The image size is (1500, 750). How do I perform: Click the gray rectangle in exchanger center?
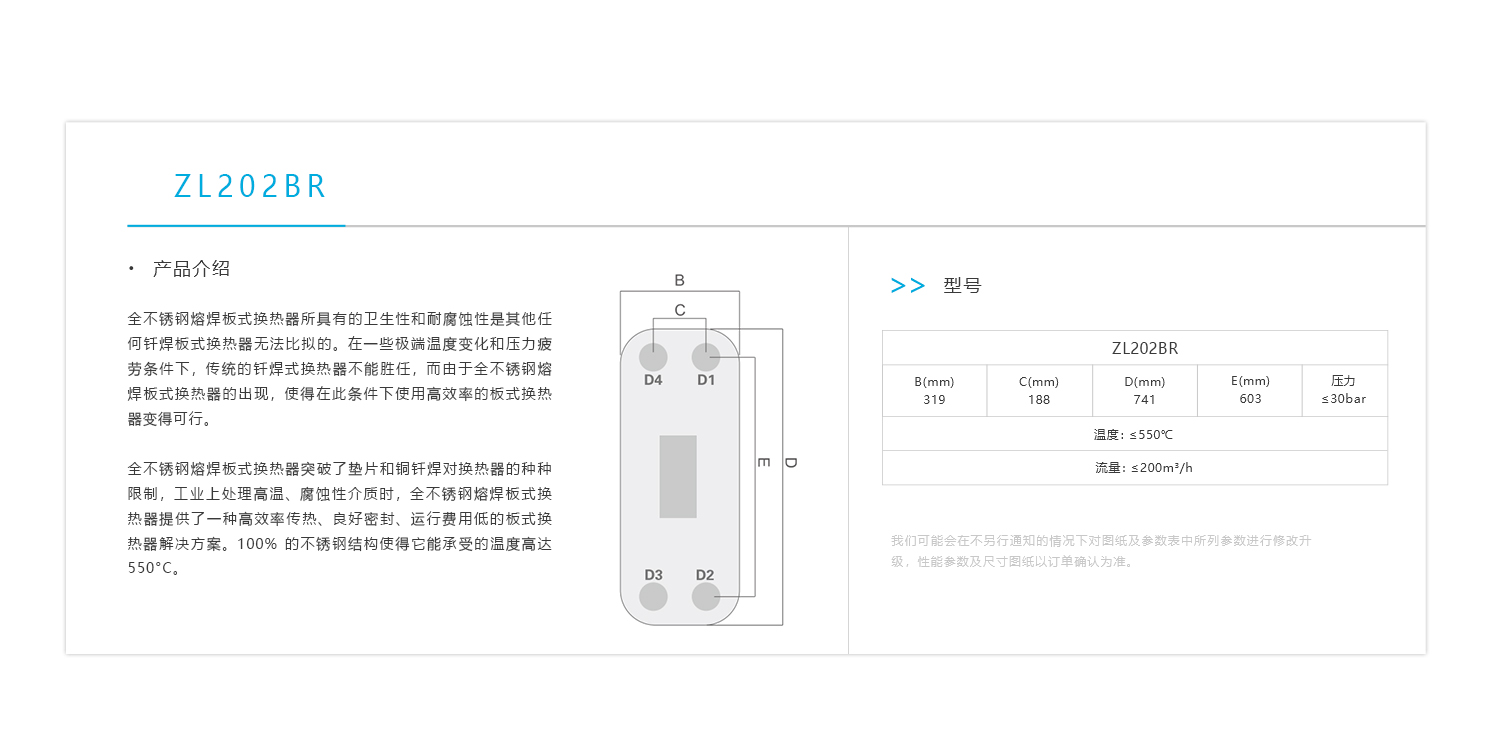click(678, 476)
